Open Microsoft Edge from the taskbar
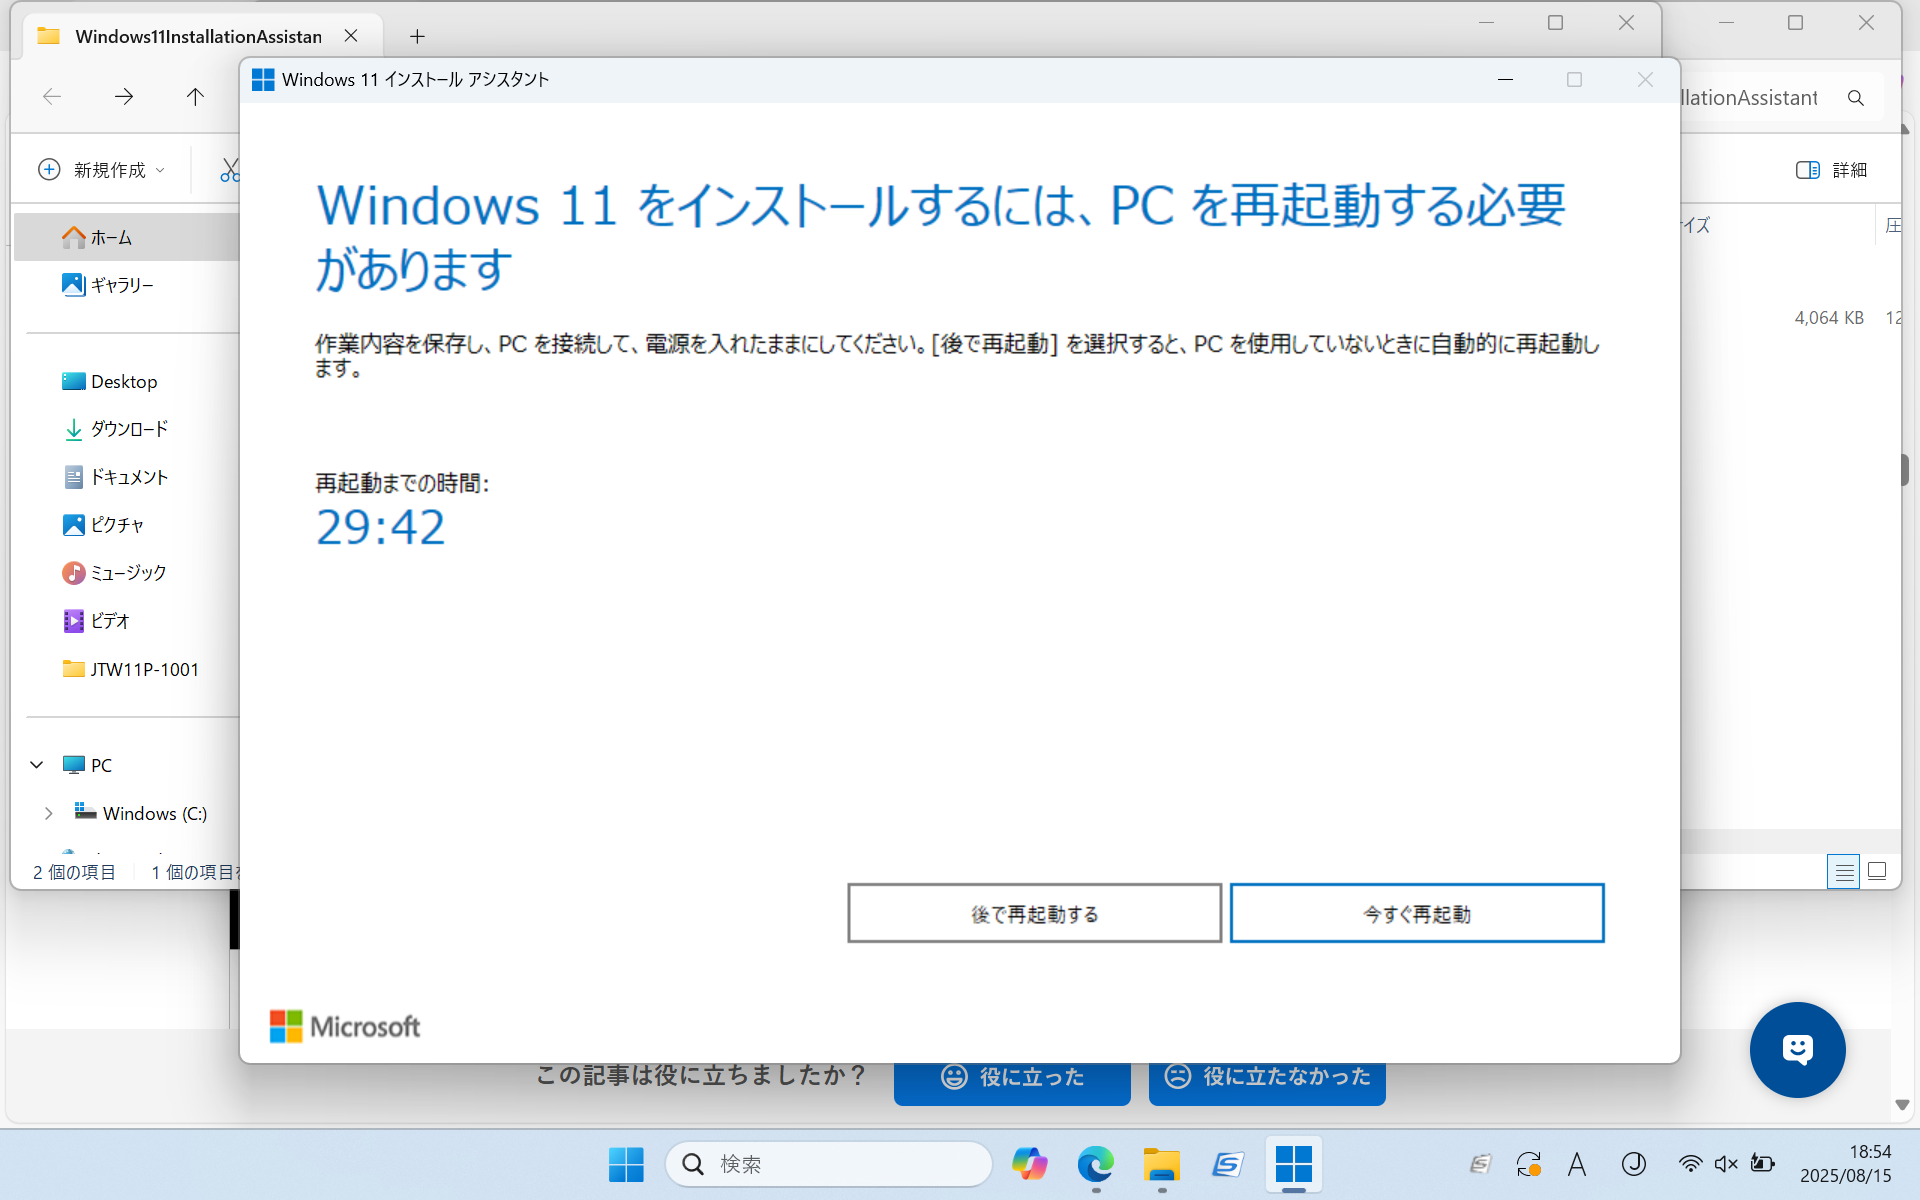1920x1200 pixels. tap(1095, 1164)
